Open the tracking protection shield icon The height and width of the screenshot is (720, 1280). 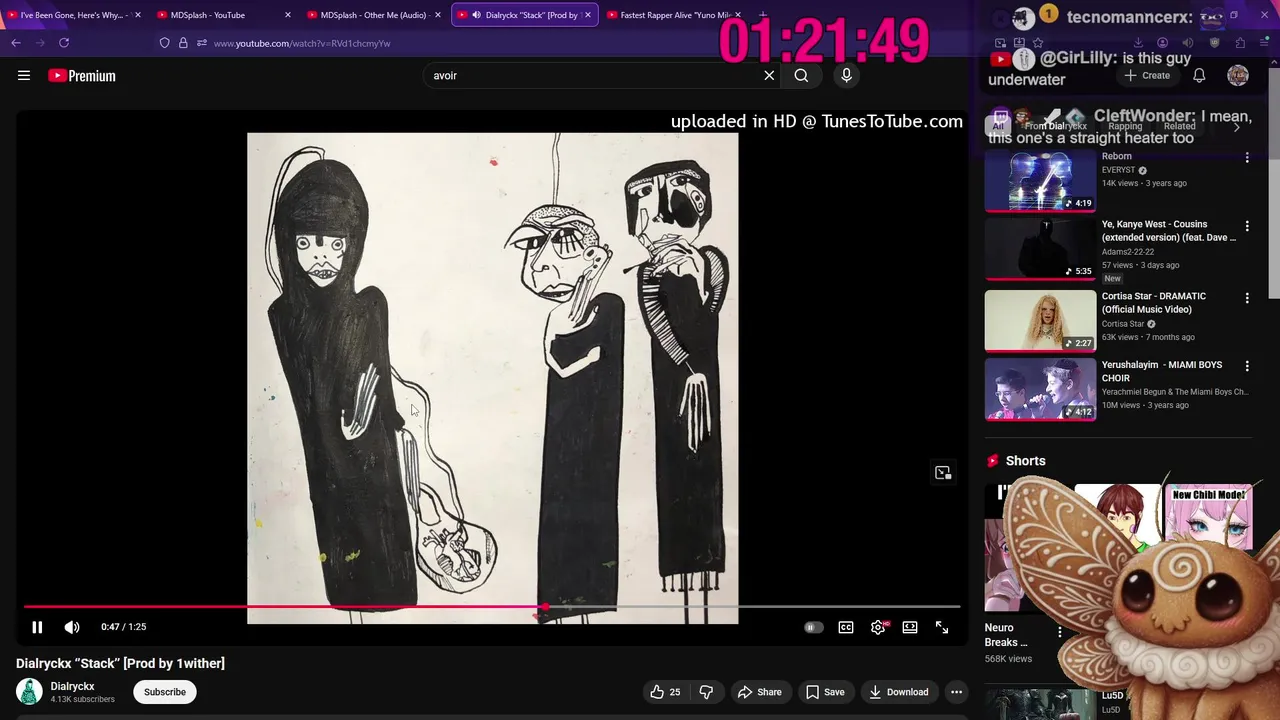point(165,43)
